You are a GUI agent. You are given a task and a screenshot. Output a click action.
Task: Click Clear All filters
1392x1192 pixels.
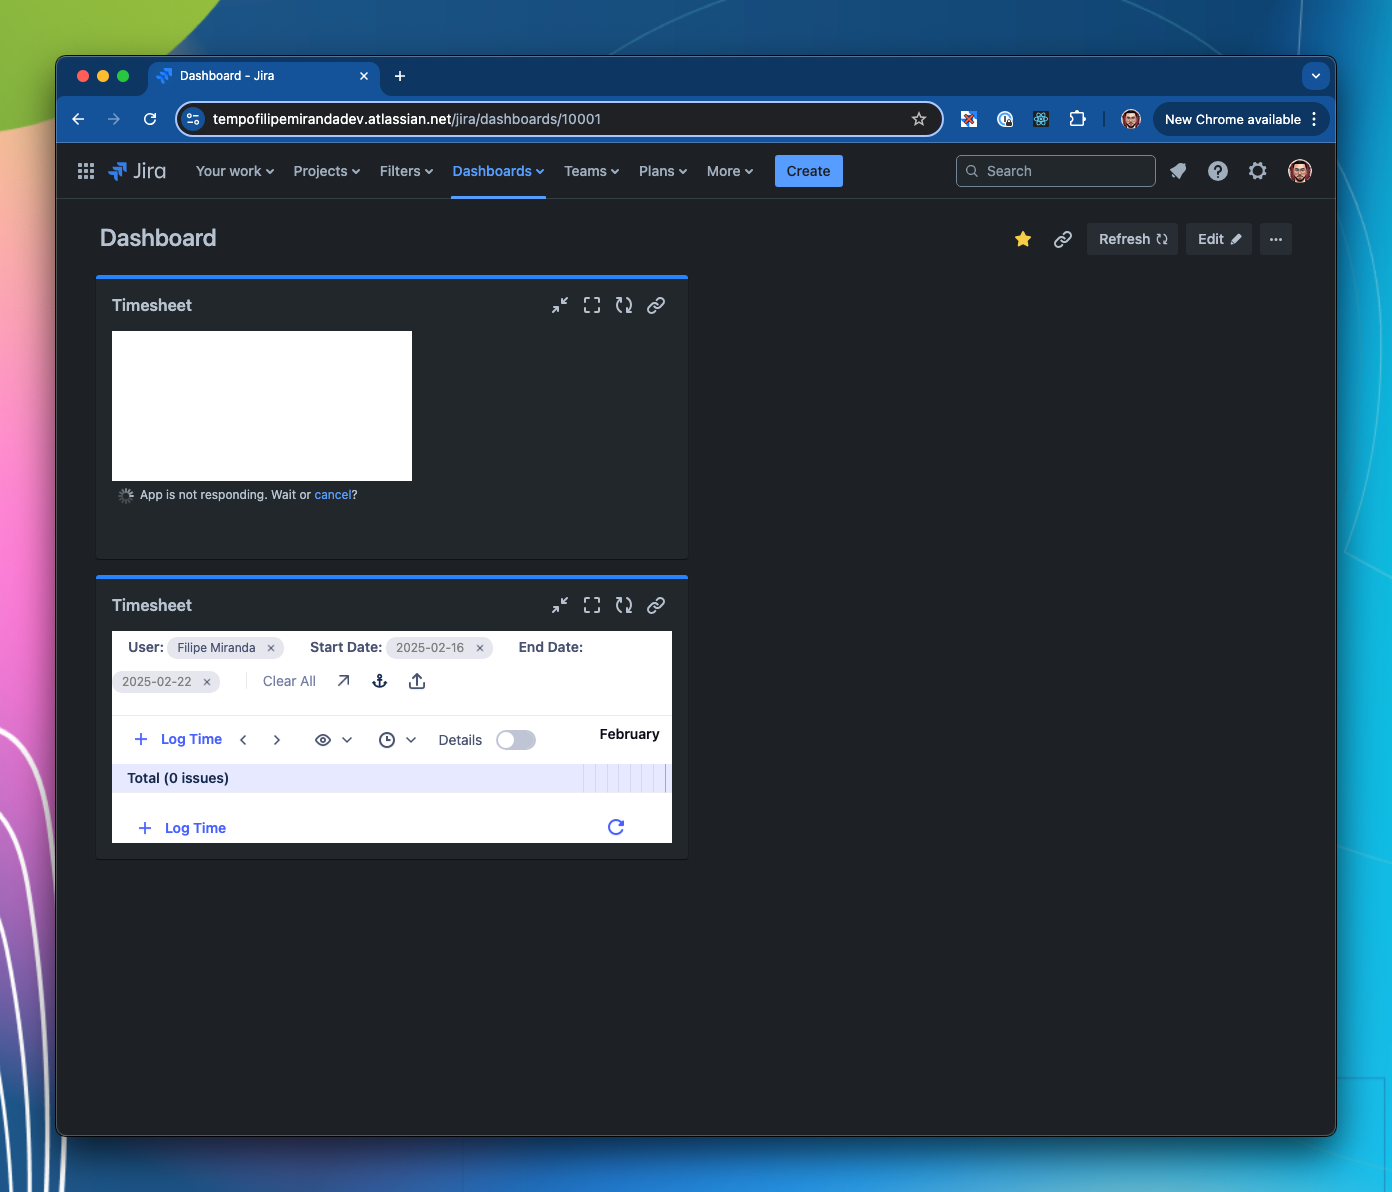tap(289, 681)
